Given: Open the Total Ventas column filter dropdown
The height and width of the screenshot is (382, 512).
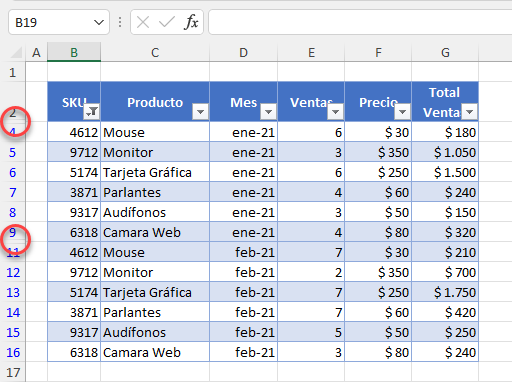Looking at the screenshot, I should pyautogui.click(x=470, y=111).
